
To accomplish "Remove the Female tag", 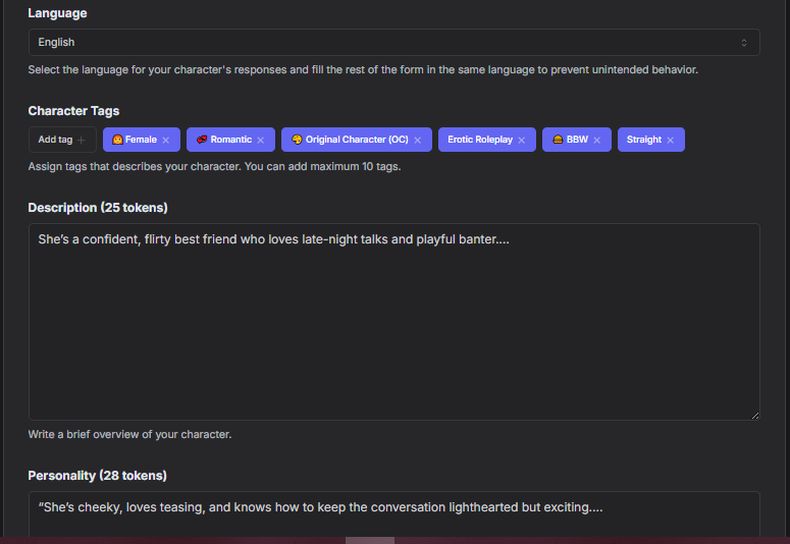I will coord(166,140).
